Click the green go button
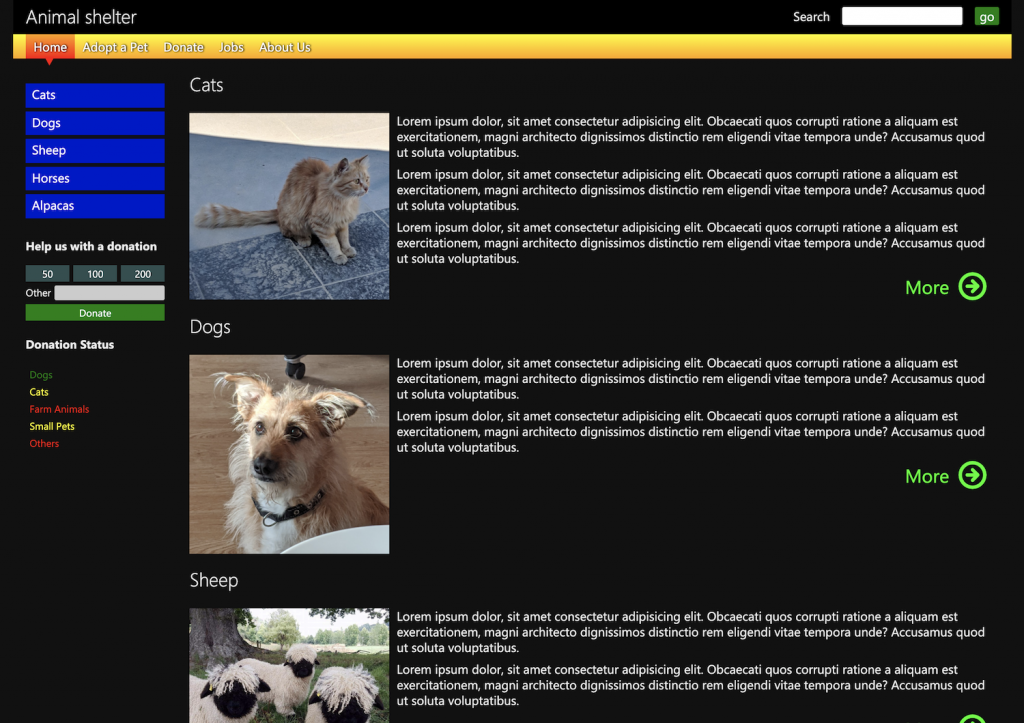This screenshot has width=1024, height=723. (986, 16)
